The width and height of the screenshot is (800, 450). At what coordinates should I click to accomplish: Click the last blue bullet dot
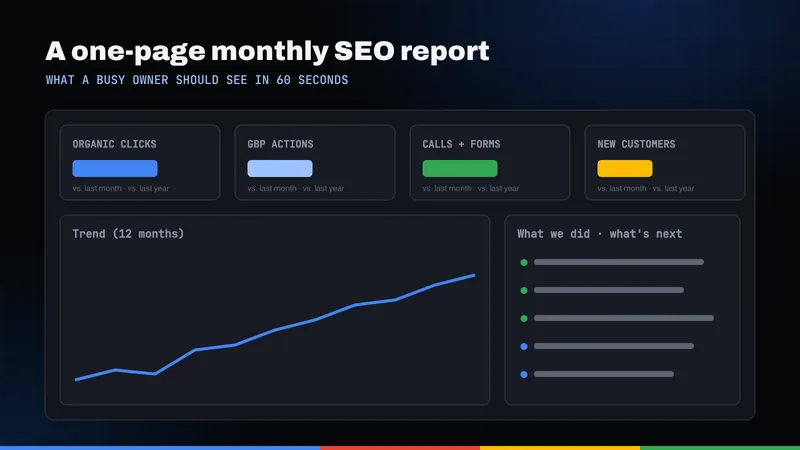524,374
